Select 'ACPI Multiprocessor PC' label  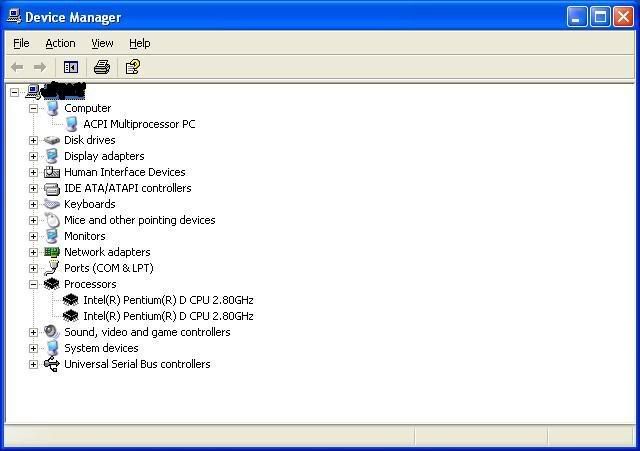(x=139, y=124)
